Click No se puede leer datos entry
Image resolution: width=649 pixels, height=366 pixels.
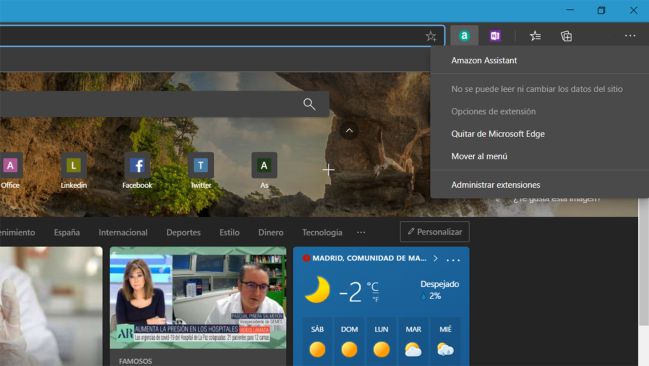[x=537, y=89]
